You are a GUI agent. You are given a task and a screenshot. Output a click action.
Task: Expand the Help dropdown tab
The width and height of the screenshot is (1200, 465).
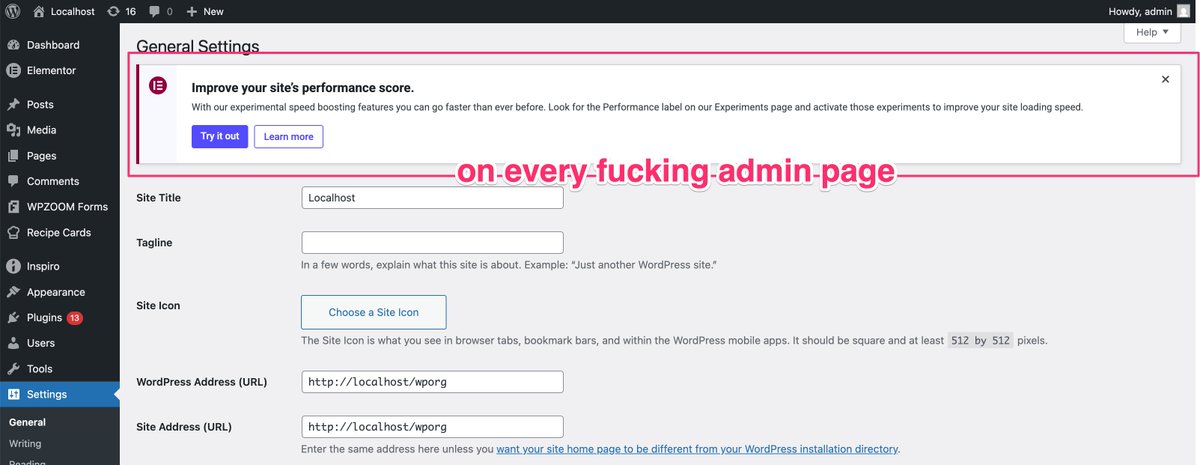pyautogui.click(x=1152, y=32)
